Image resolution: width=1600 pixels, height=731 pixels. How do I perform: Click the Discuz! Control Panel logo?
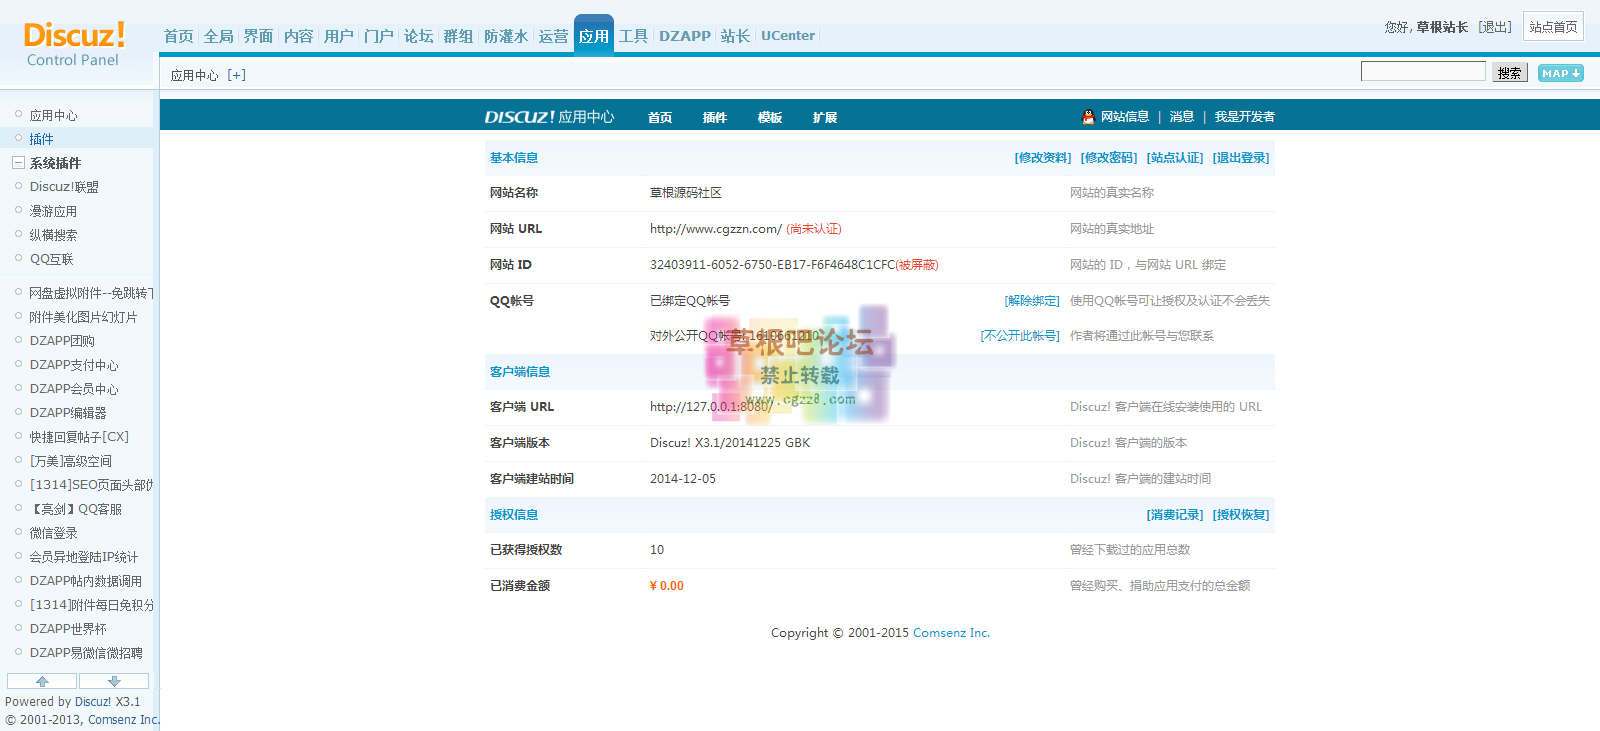pos(74,44)
